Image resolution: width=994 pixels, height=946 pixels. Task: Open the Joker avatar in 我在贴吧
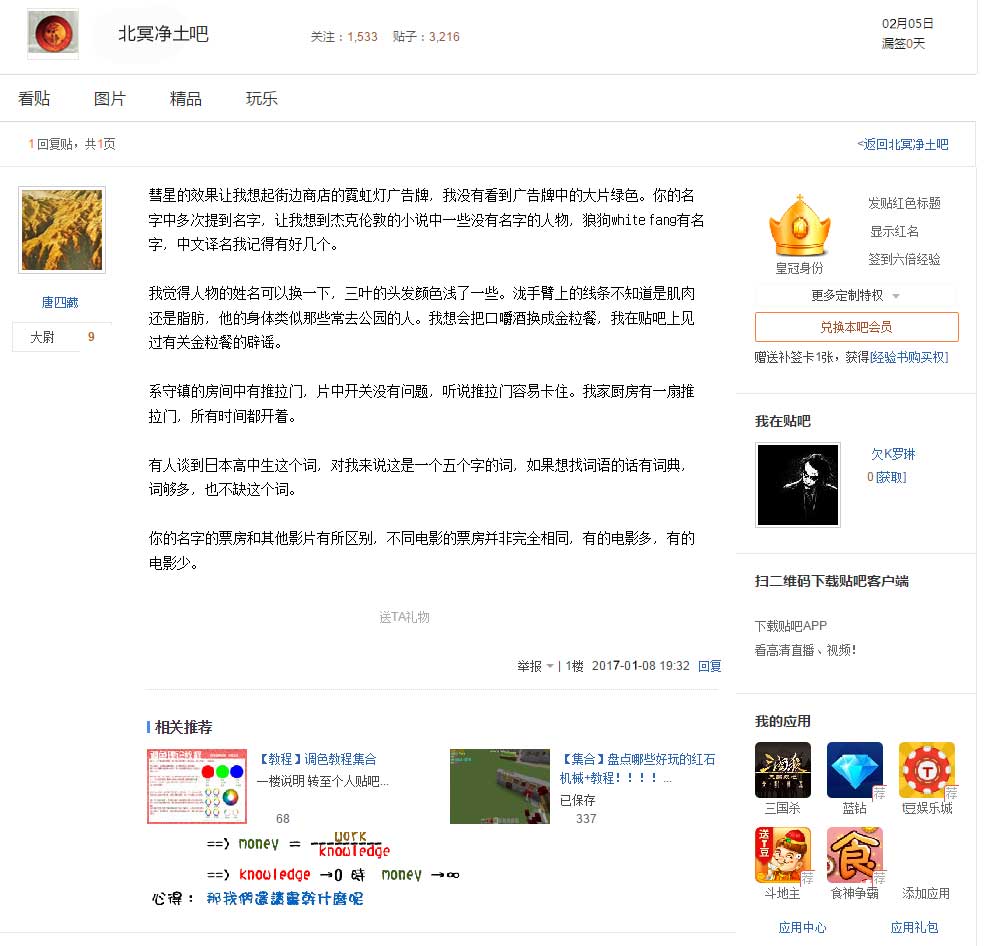[x=798, y=484]
